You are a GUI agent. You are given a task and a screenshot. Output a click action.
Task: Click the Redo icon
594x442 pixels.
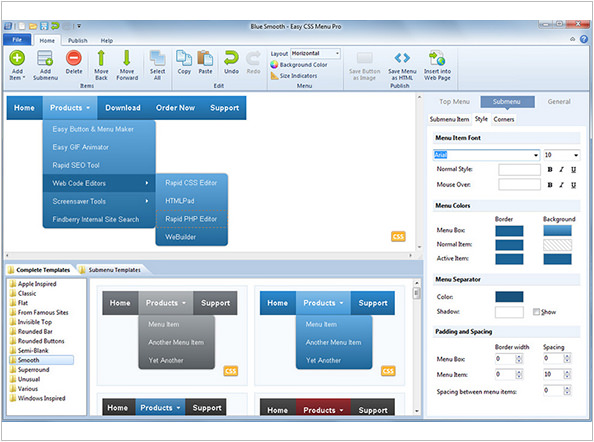click(x=253, y=58)
